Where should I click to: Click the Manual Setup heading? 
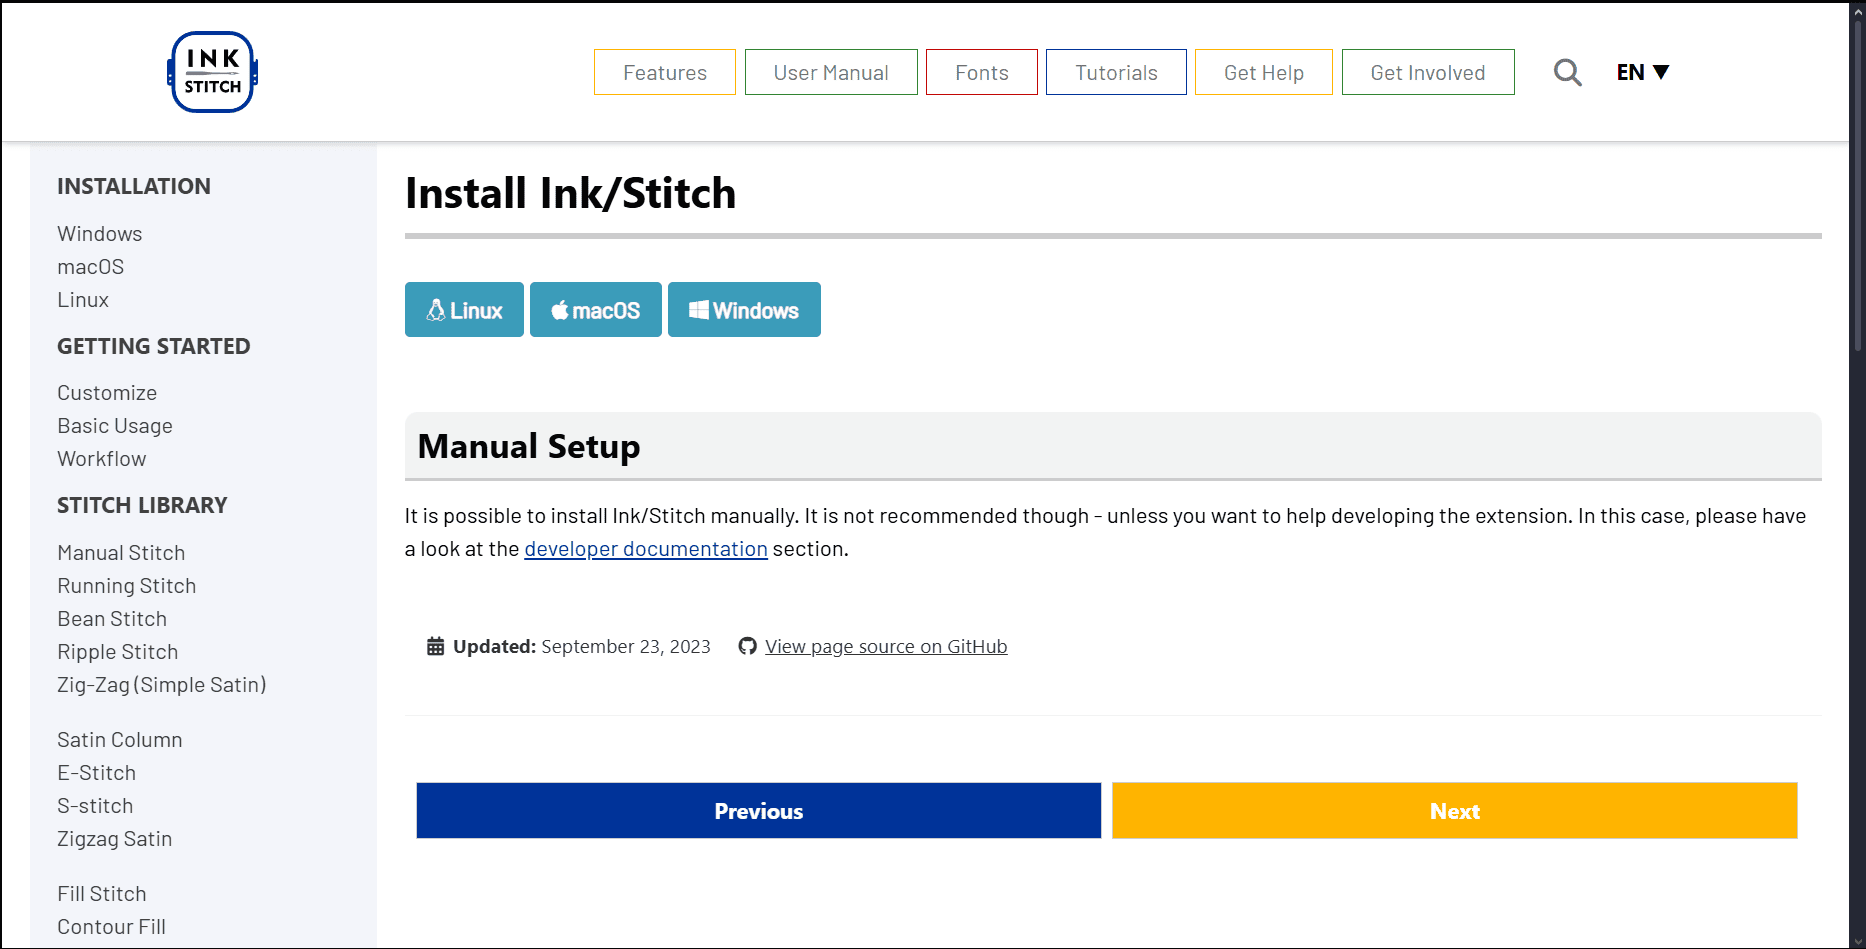[x=529, y=446]
